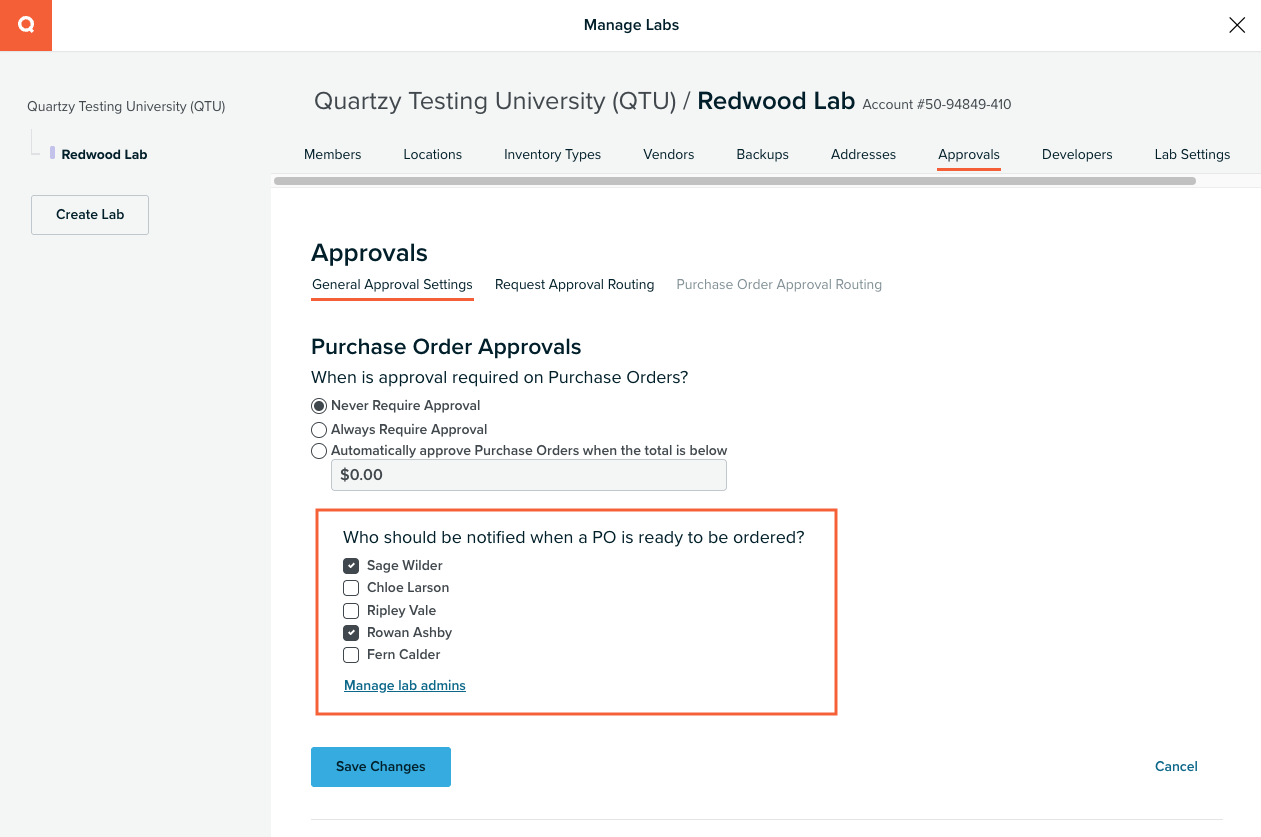The image size is (1261, 837).
Task: Open Purchase Order Approval Routing sub-tab
Action: click(x=779, y=285)
